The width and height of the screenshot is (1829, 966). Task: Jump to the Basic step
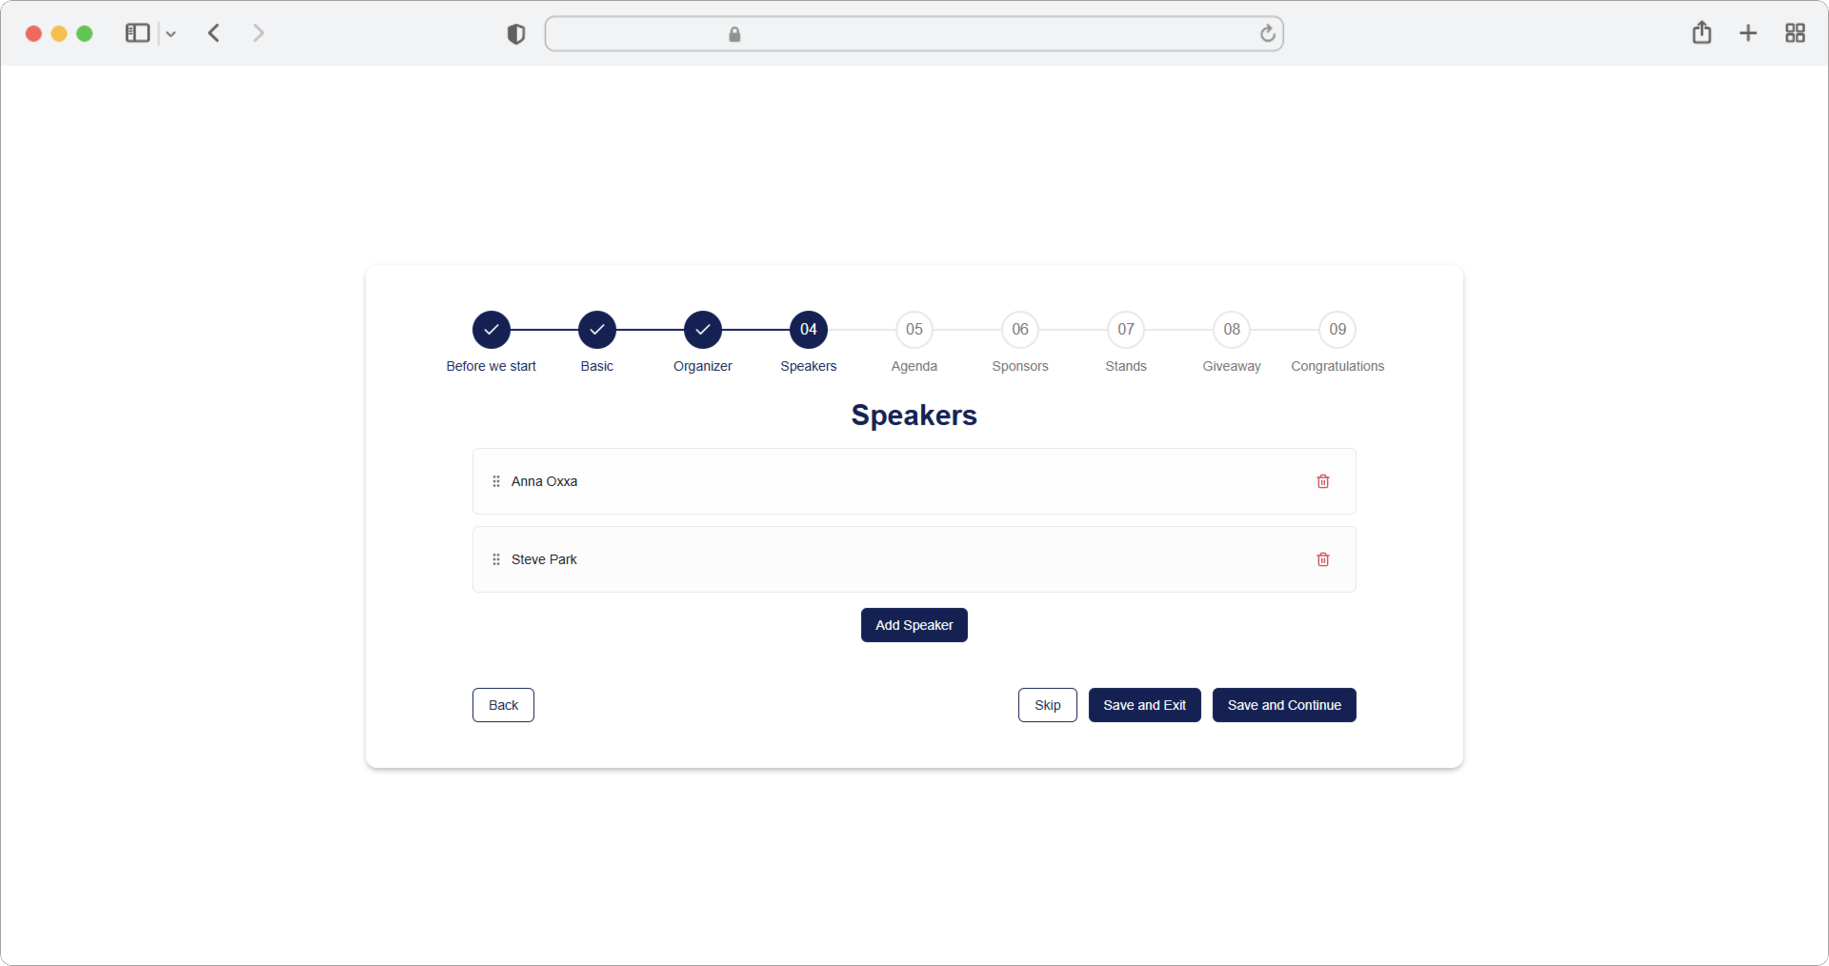click(x=597, y=329)
